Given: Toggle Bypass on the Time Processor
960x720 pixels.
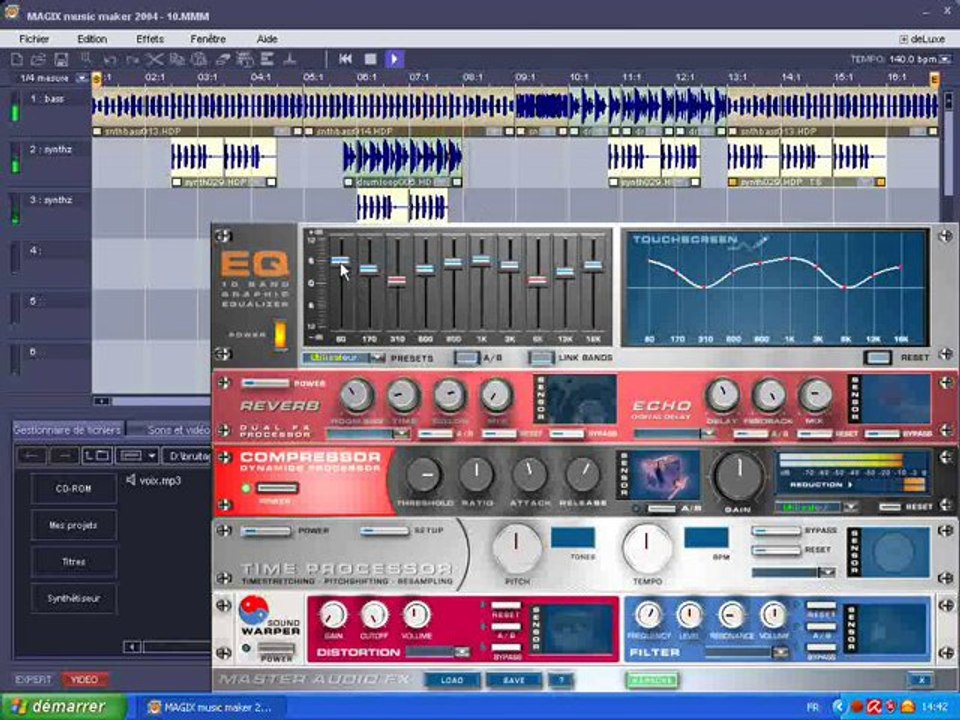Looking at the screenshot, I should 776,531.
